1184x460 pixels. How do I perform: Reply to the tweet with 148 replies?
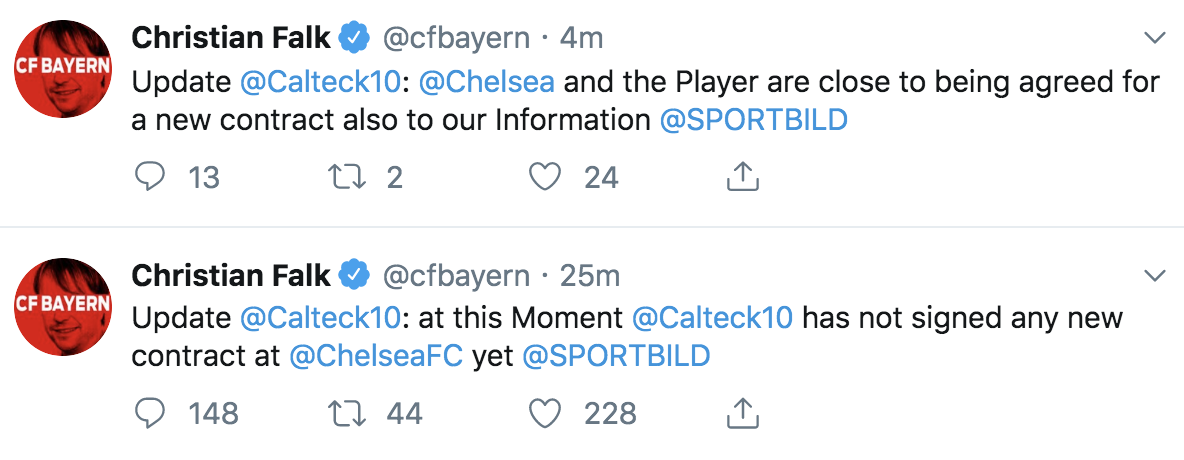tap(149, 412)
